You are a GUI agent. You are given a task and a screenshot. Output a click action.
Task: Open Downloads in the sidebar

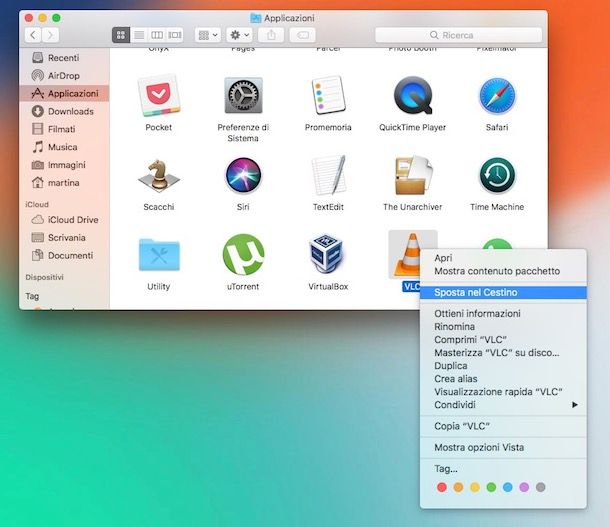(x=64, y=111)
